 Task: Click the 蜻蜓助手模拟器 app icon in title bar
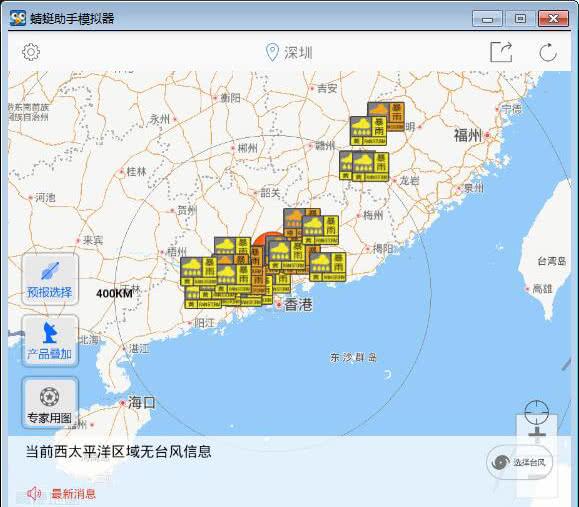(18, 18)
